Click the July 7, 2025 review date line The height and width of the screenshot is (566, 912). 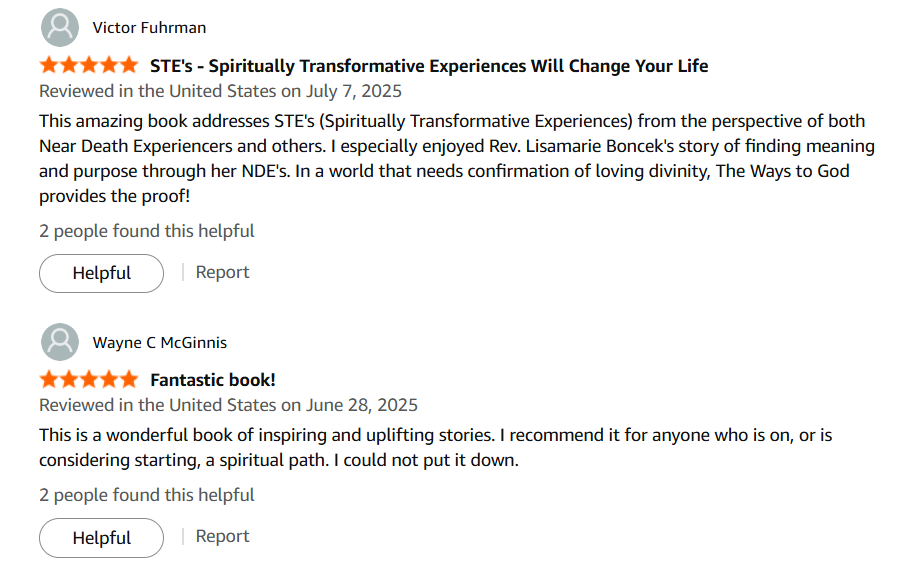coord(220,91)
